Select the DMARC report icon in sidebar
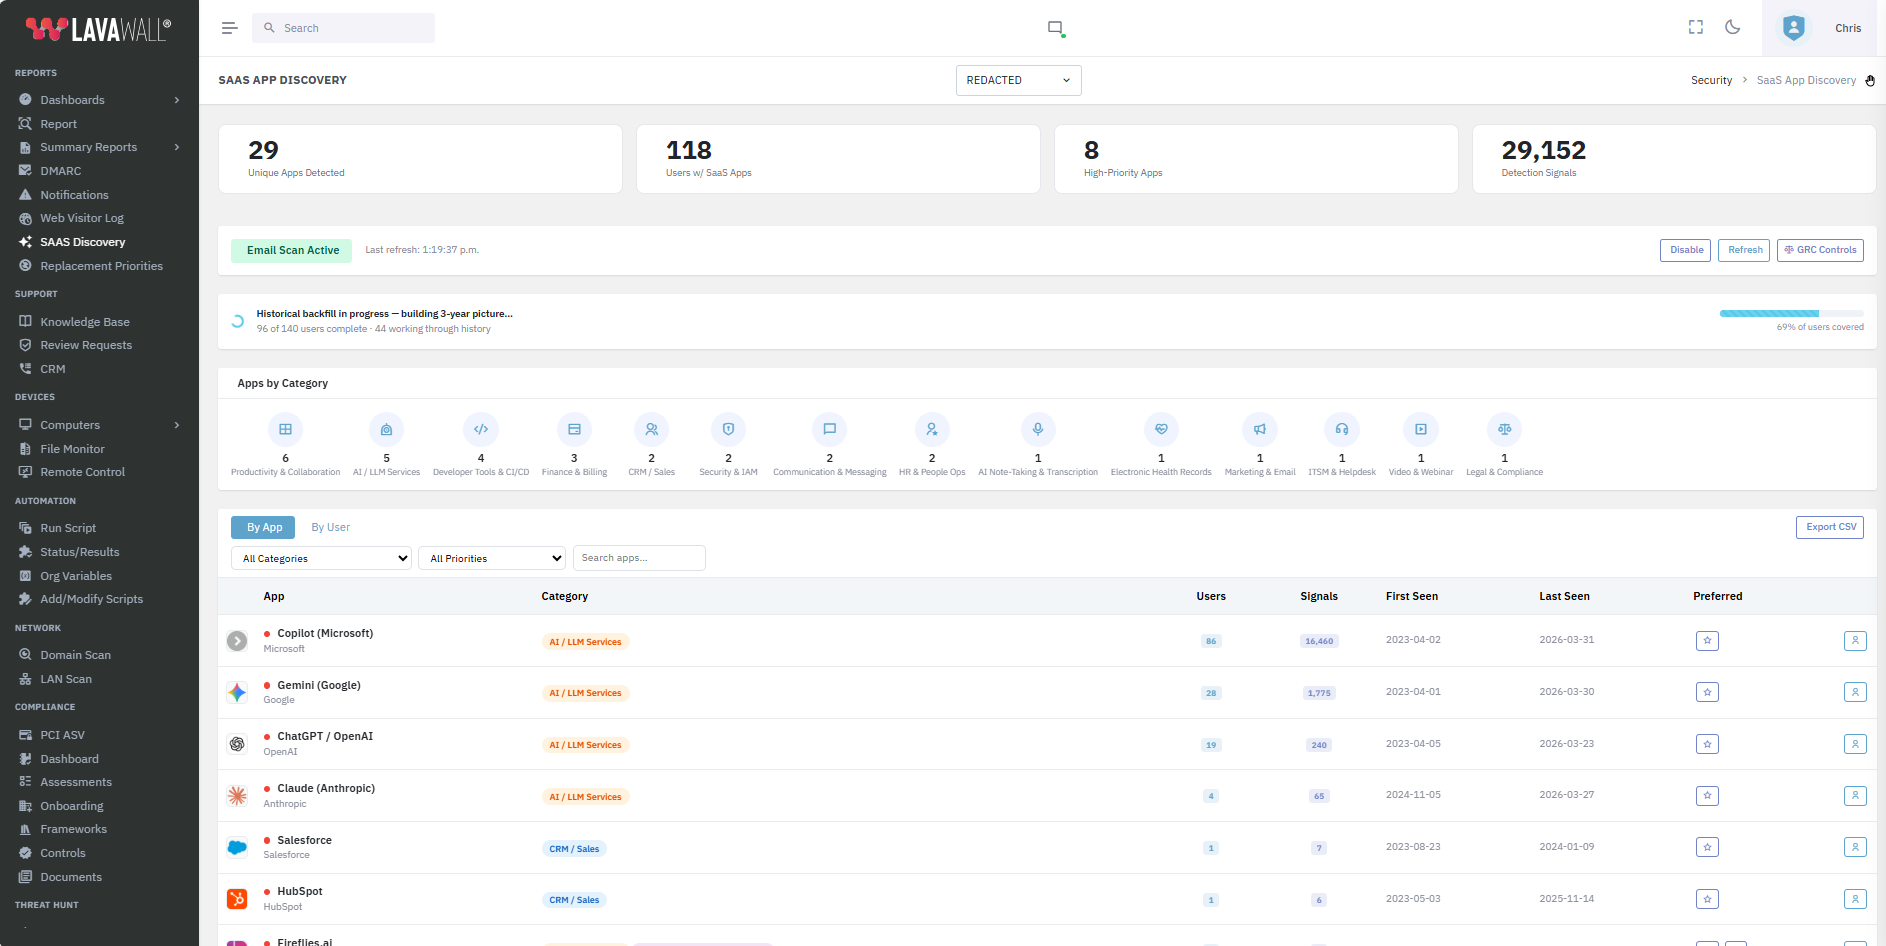Viewport: 1886px width, 946px height. 26,170
